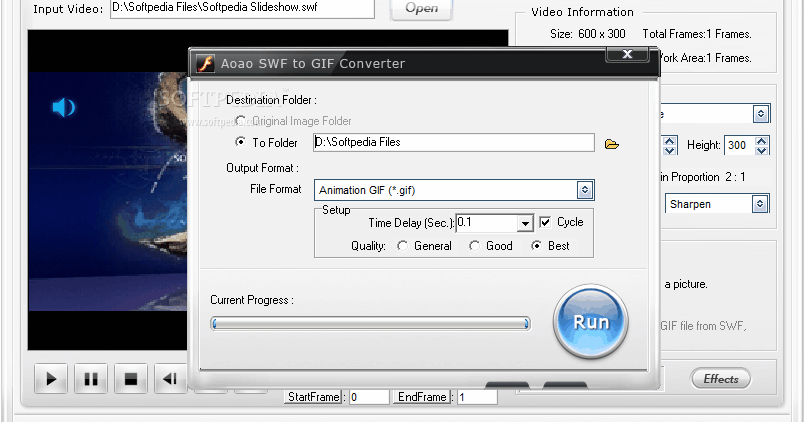The image size is (804, 422).
Task: Click the 'Size: 600 x 300' text
Action: coord(588,34)
